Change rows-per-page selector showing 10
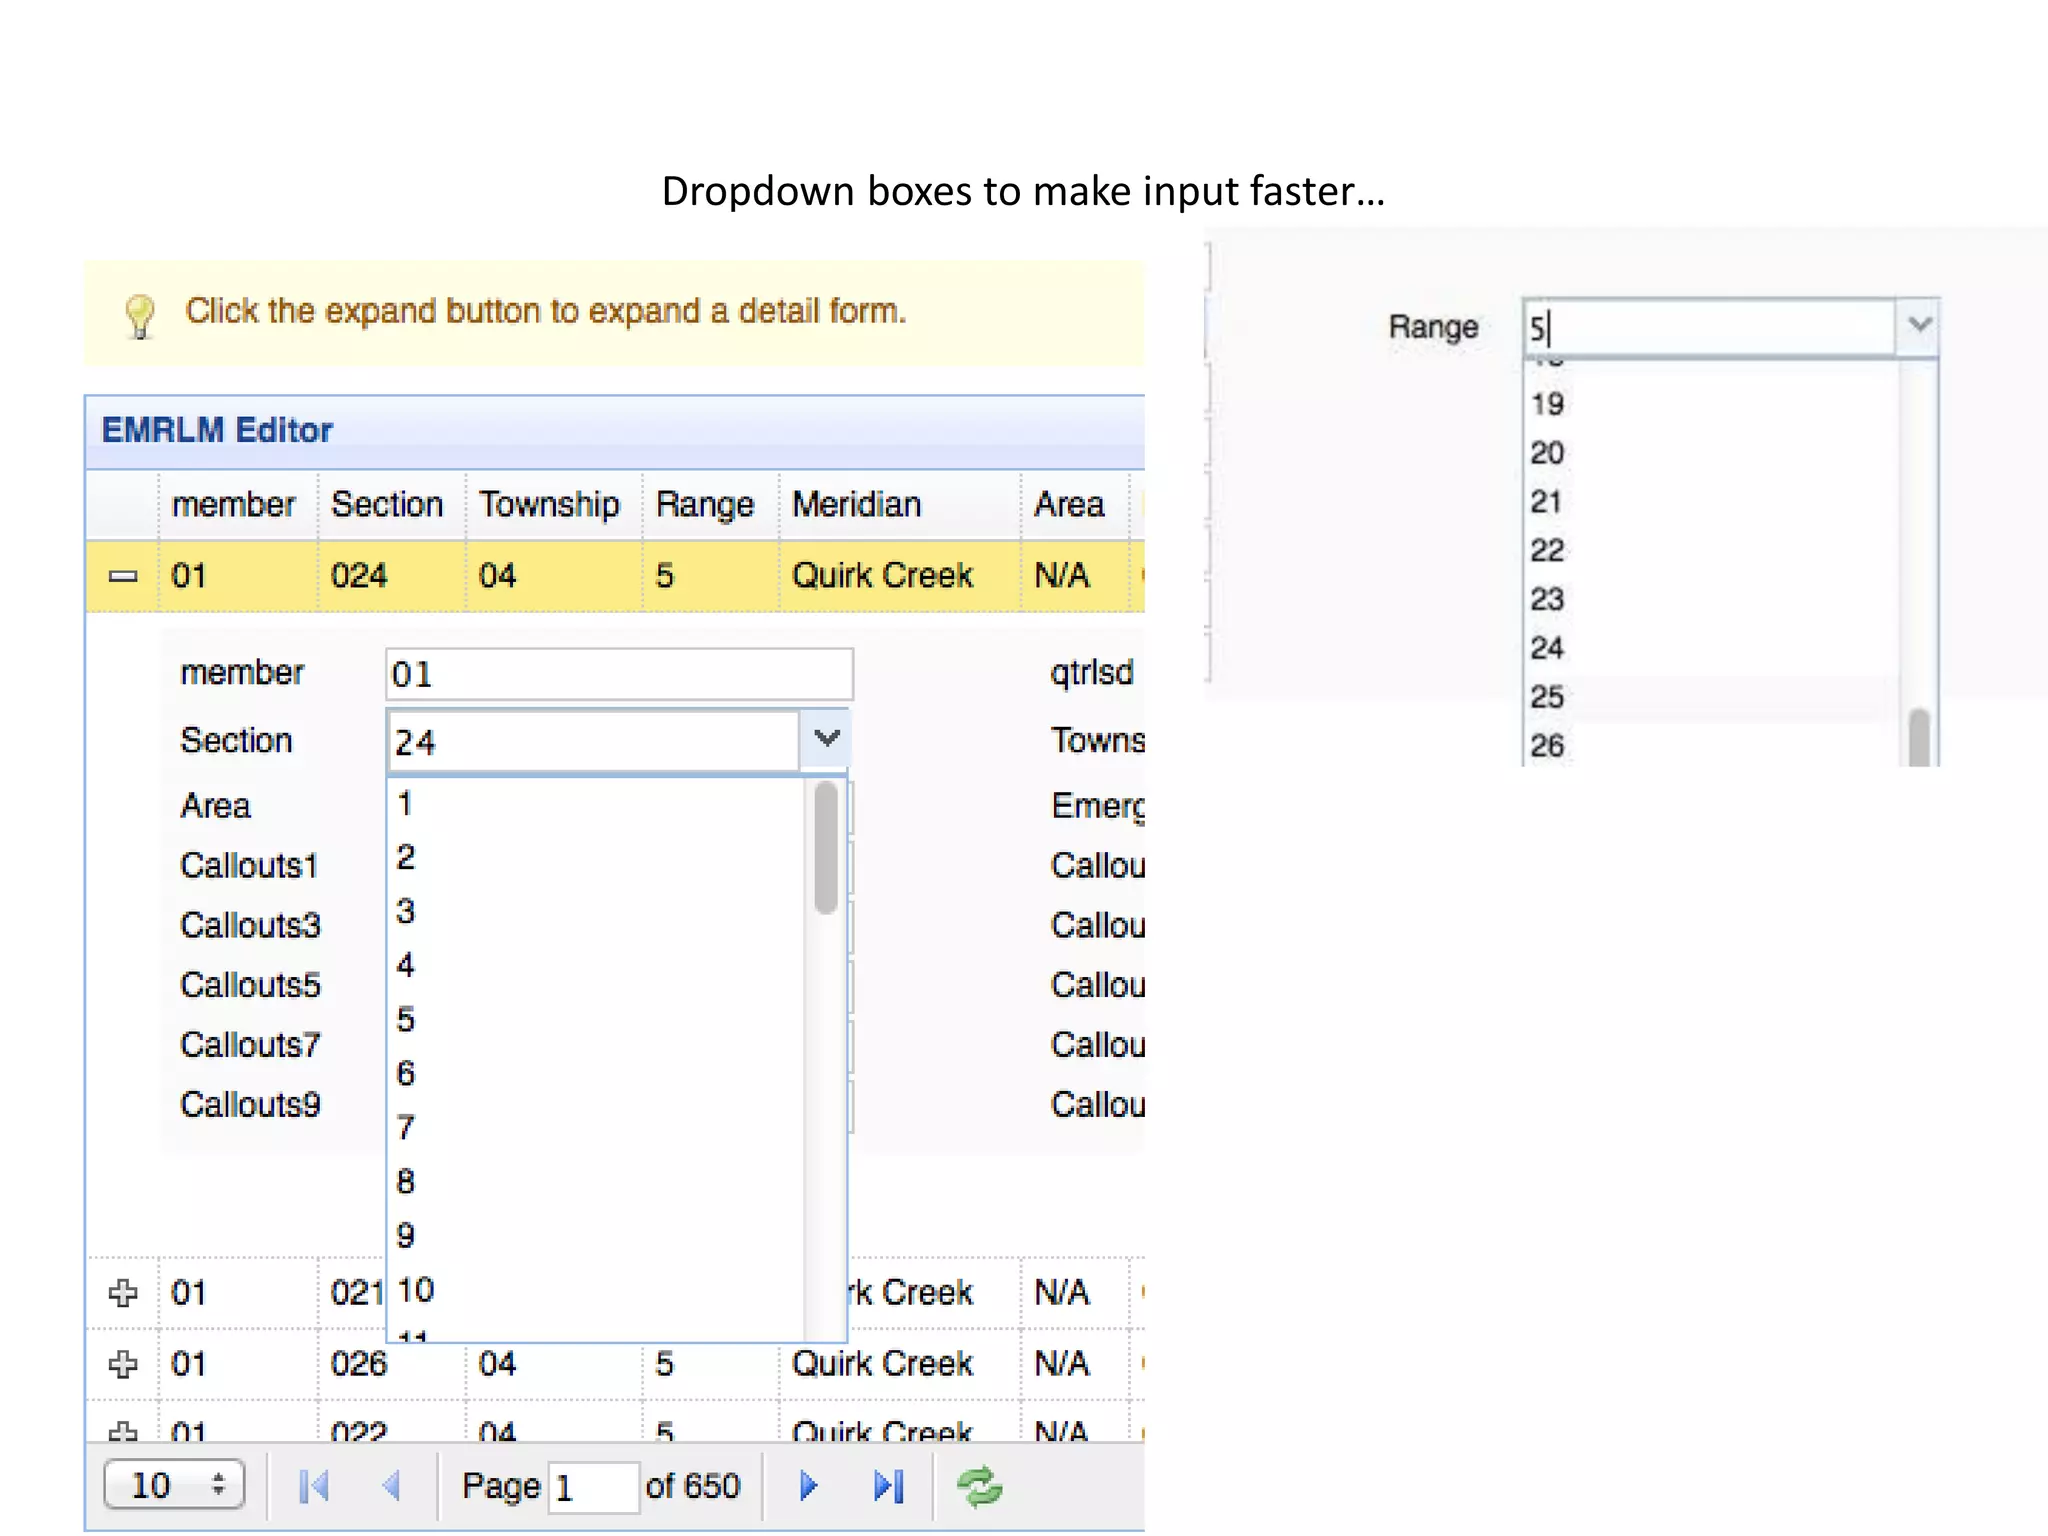Image resolution: width=2048 pixels, height=1536 pixels. [x=174, y=1485]
